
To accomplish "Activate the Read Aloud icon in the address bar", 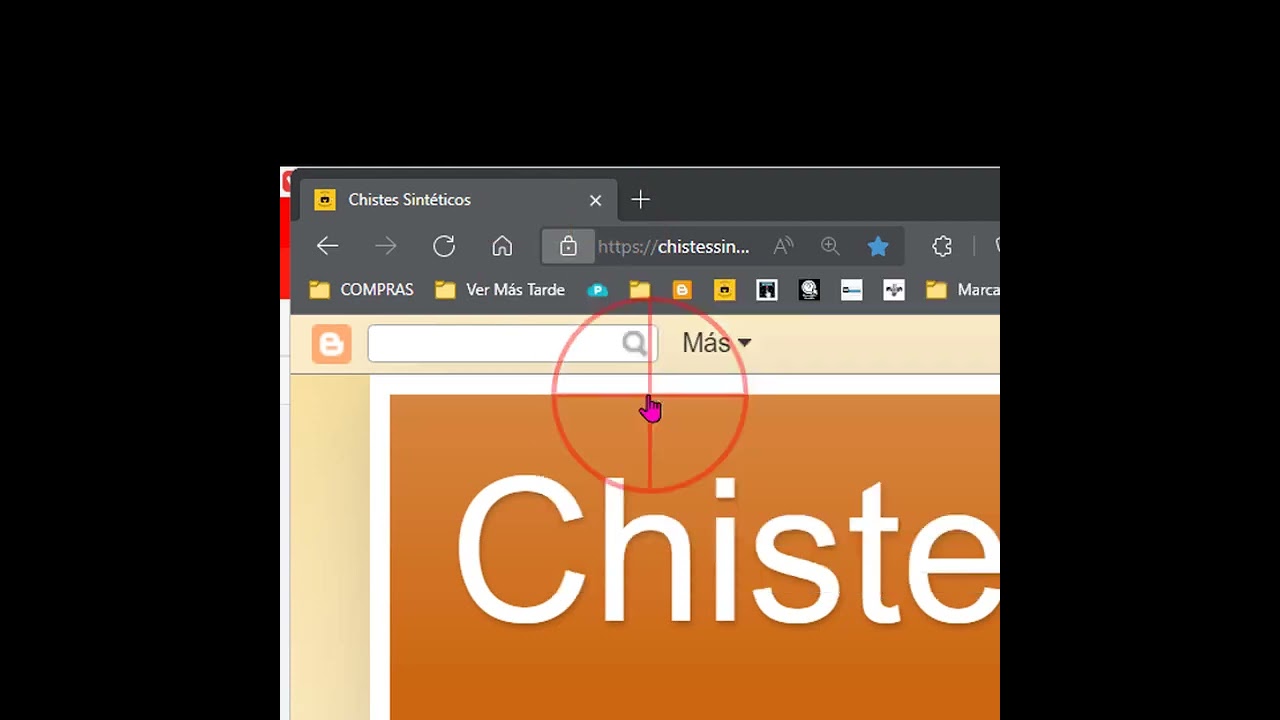I will (783, 246).
